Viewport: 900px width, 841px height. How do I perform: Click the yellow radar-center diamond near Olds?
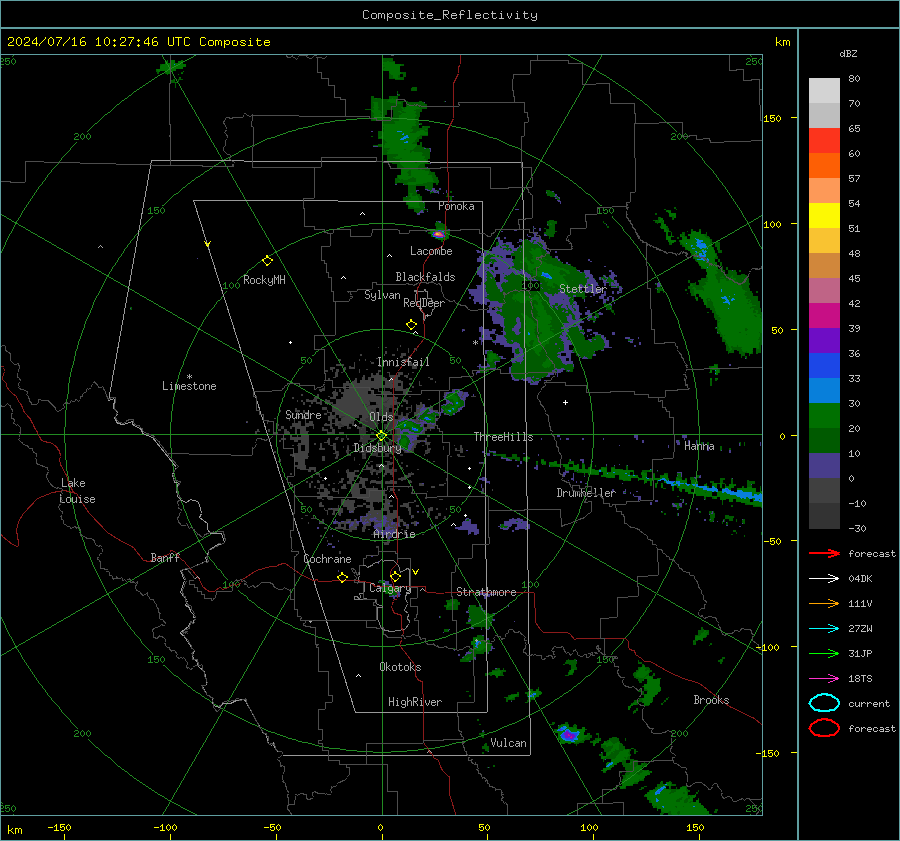pos(381,436)
